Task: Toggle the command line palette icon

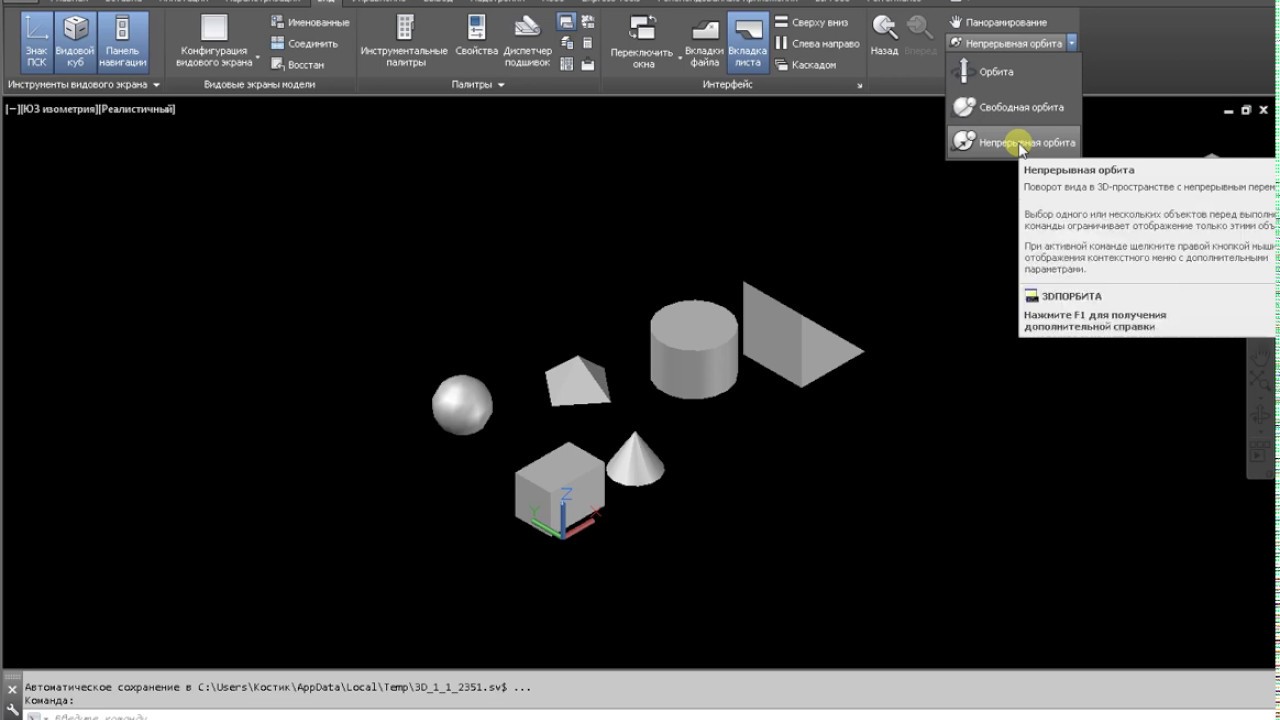Action: tap(566, 22)
